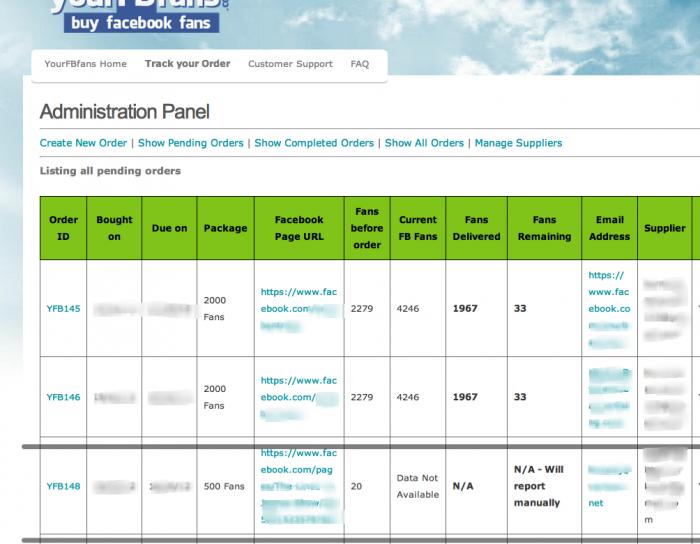The width and height of the screenshot is (700, 544).
Task: Open order YFB146 link
Action: point(63,397)
